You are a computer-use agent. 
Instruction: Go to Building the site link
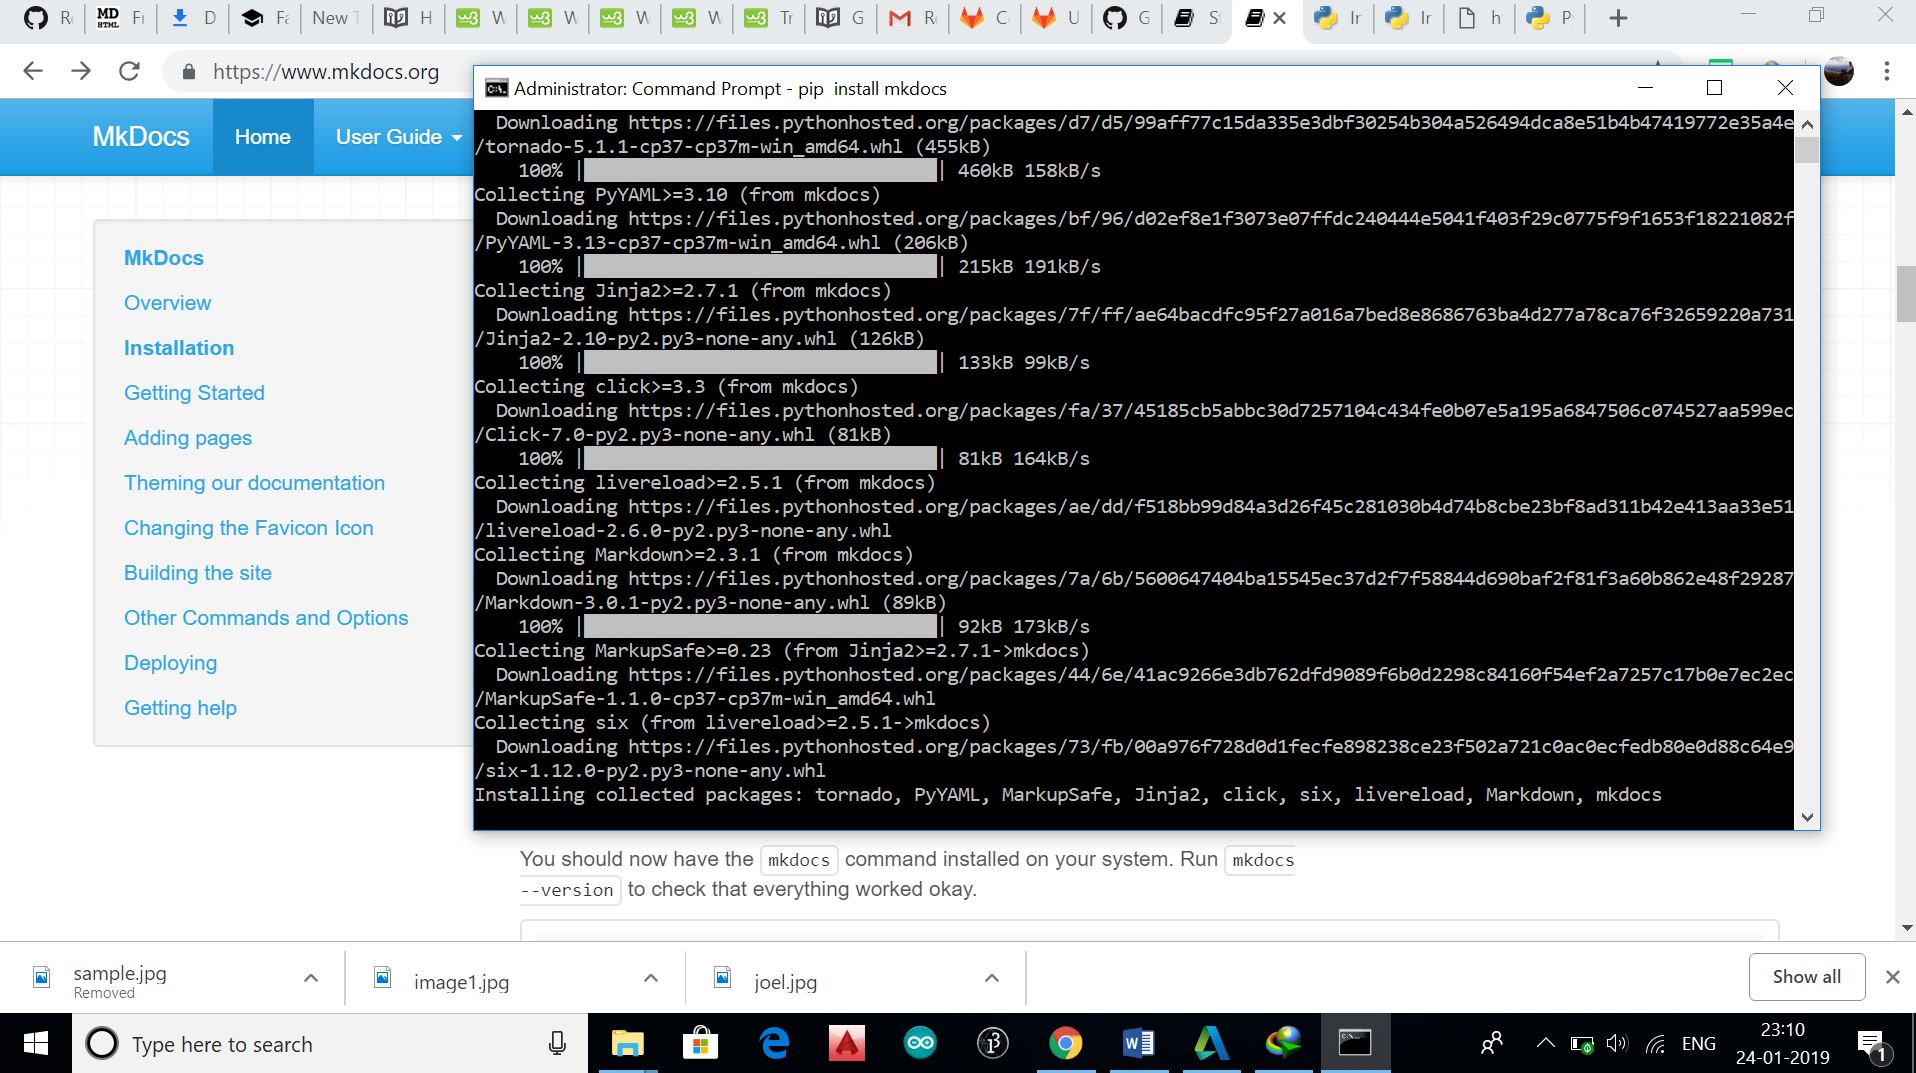click(x=198, y=573)
